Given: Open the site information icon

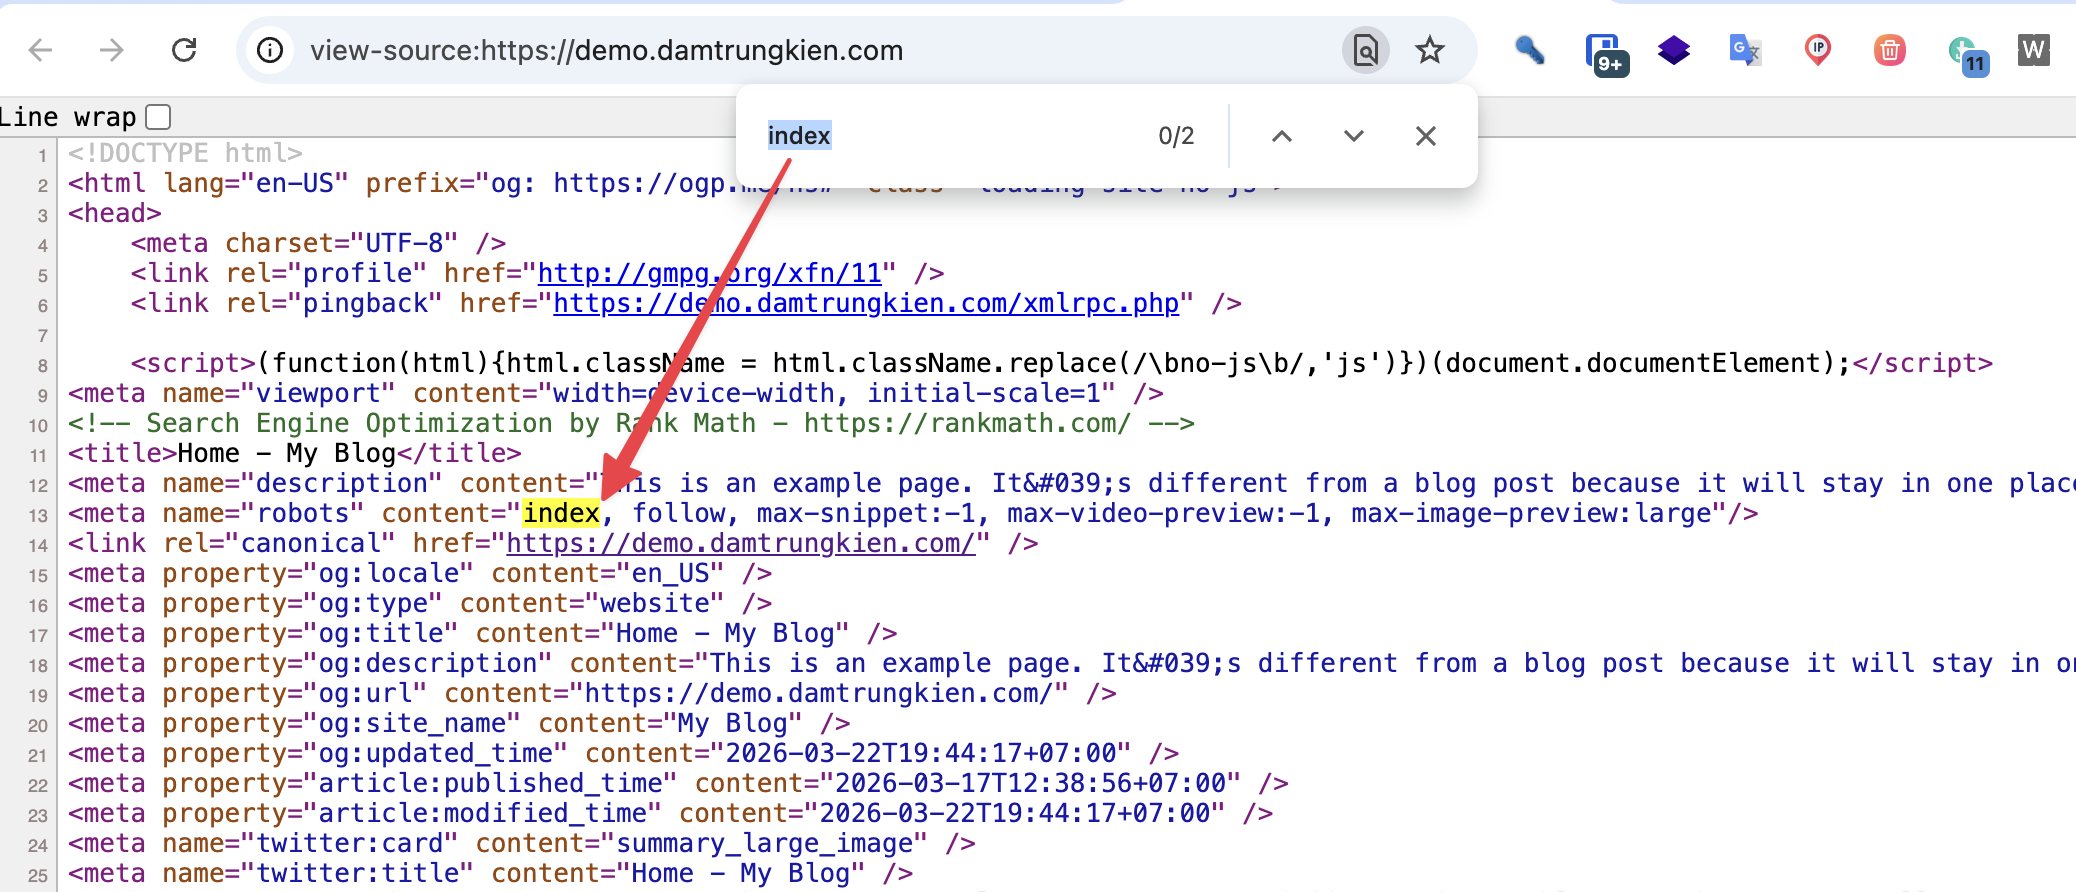Looking at the screenshot, I should click(x=270, y=50).
